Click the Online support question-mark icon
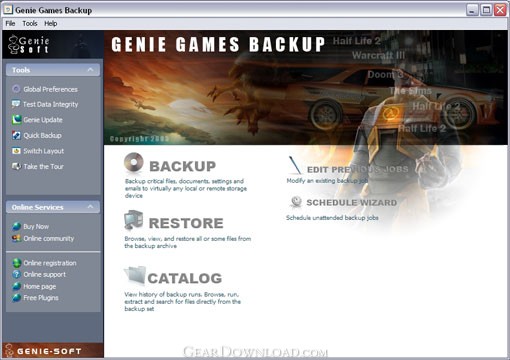Screen dimensions: 510x360 [x=16, y=274]
